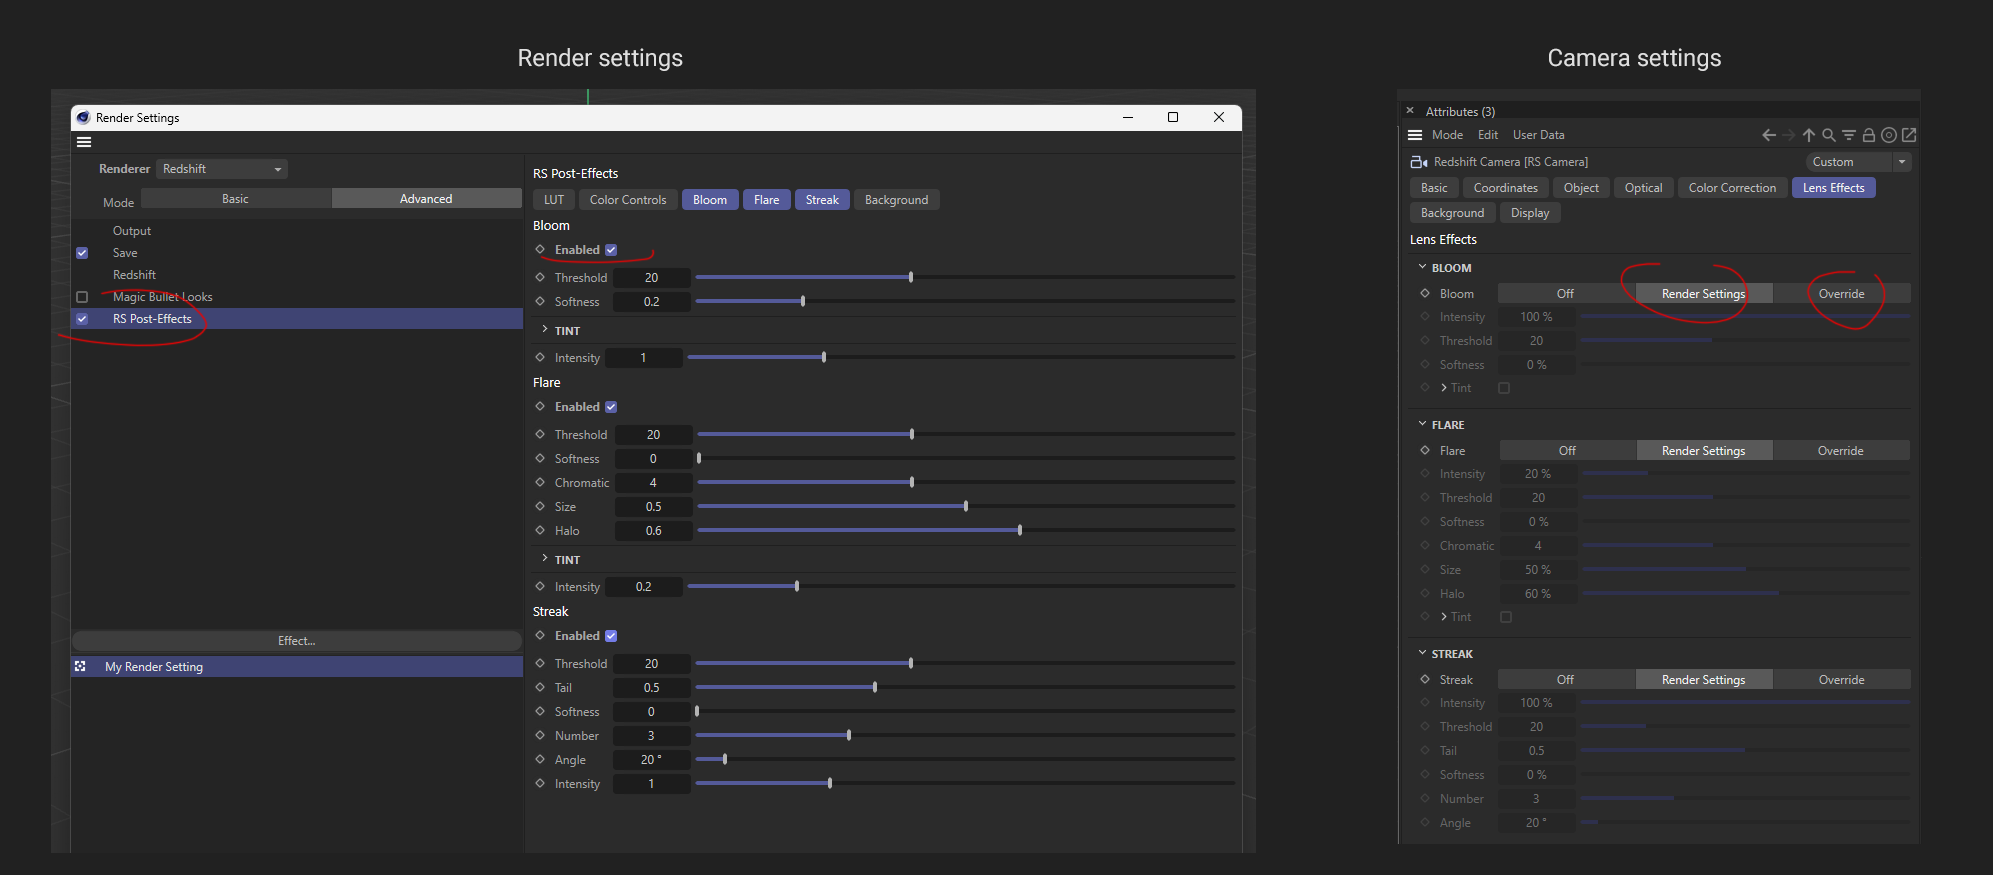Open search in Attributes panel
This screenshot has width=1993, height=875.
tap(1829, 135)
